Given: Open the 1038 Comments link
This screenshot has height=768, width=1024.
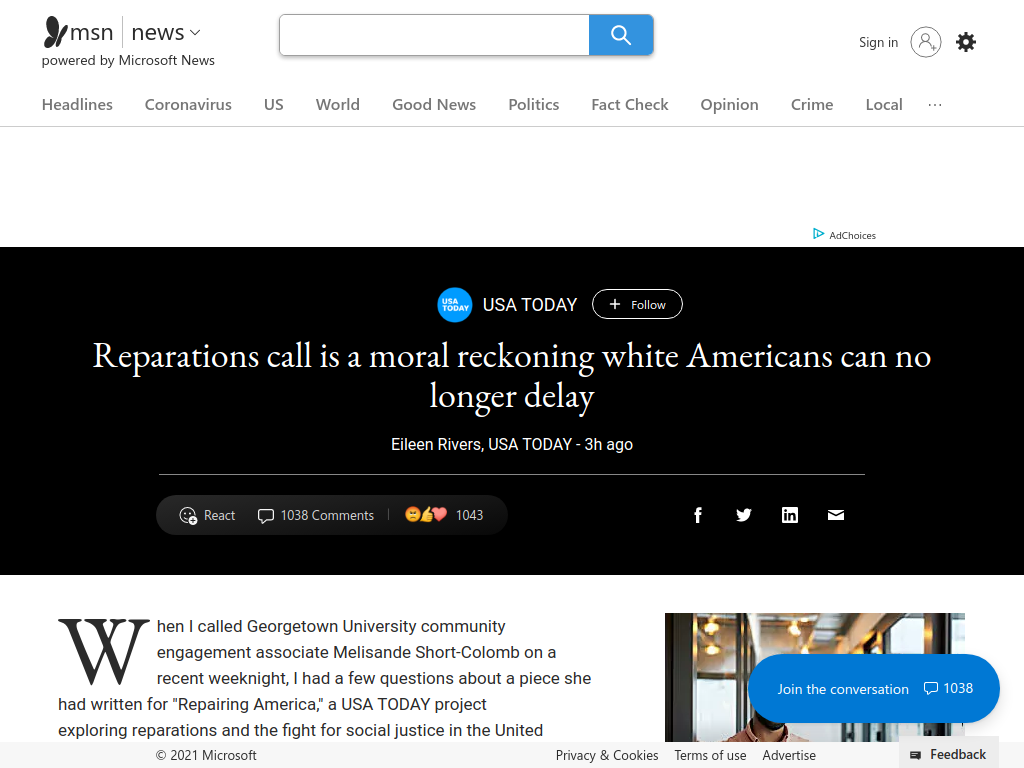Looking at the screenshot, I should click(x=316, y=515).
